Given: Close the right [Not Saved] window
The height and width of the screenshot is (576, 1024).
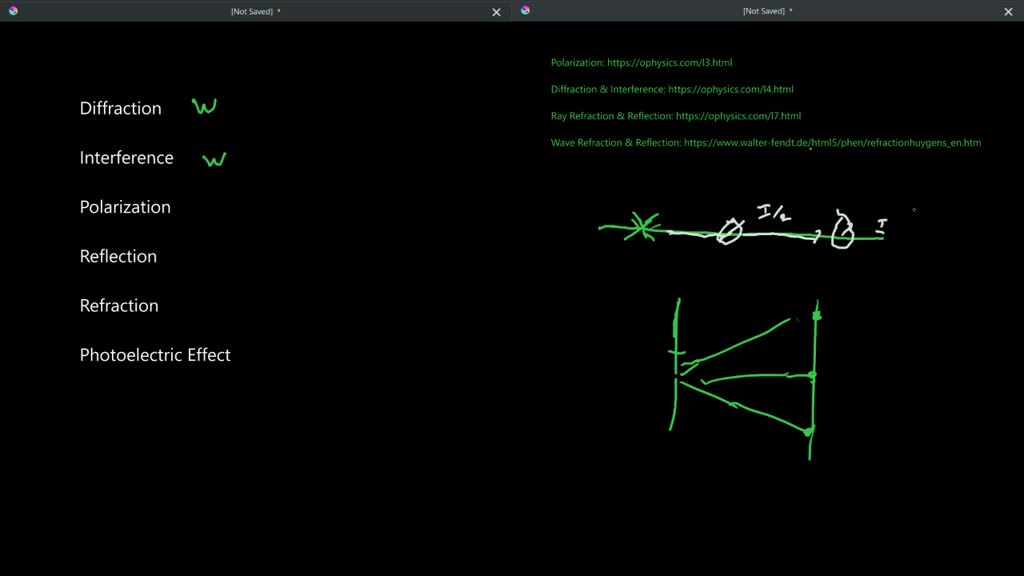Looking at the screenshot, I should (x=1008, y=12).
